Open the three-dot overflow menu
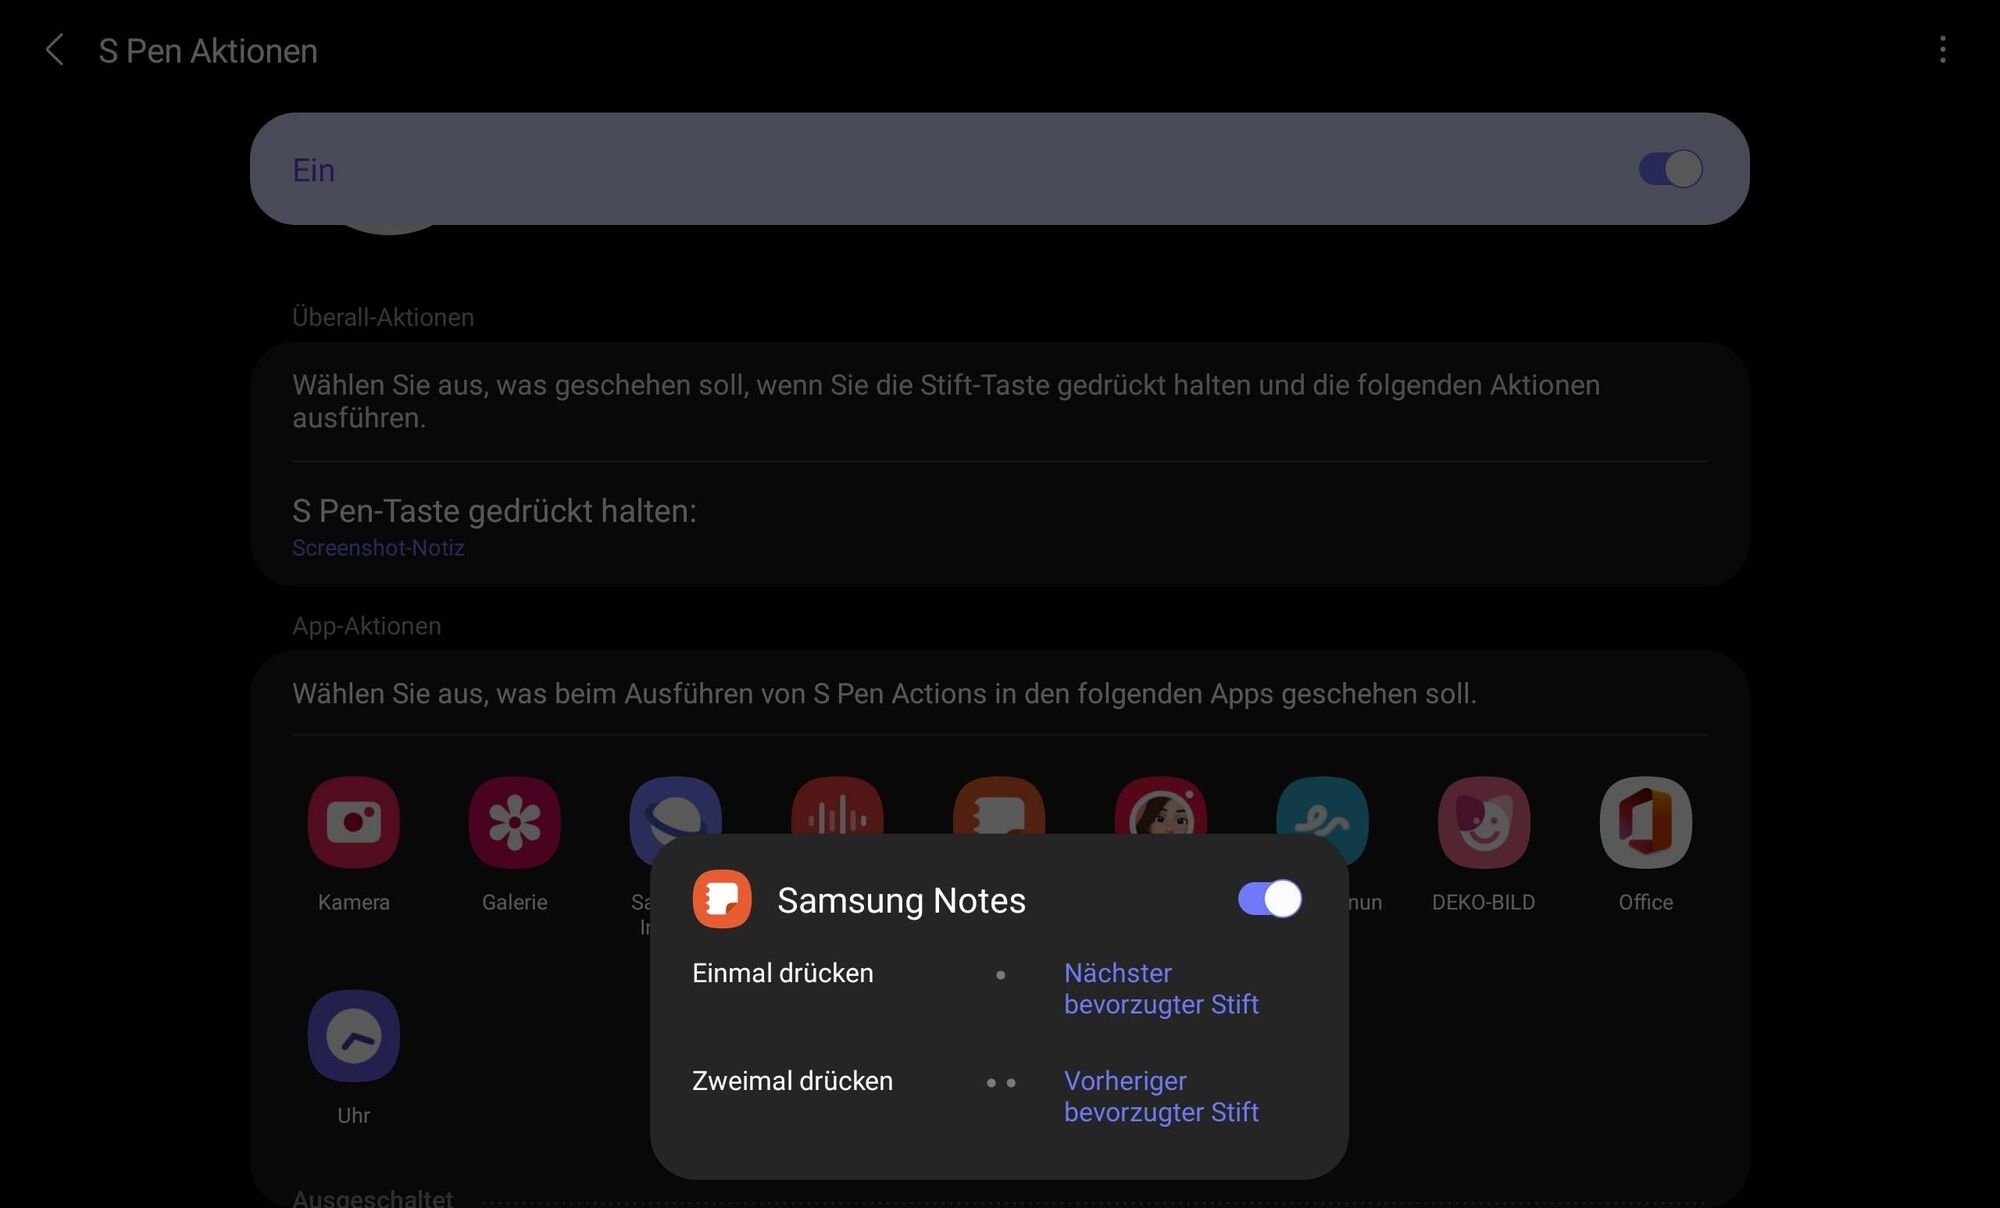2000x1208 pixels. pyautogui.click(x=1942, y=50)
